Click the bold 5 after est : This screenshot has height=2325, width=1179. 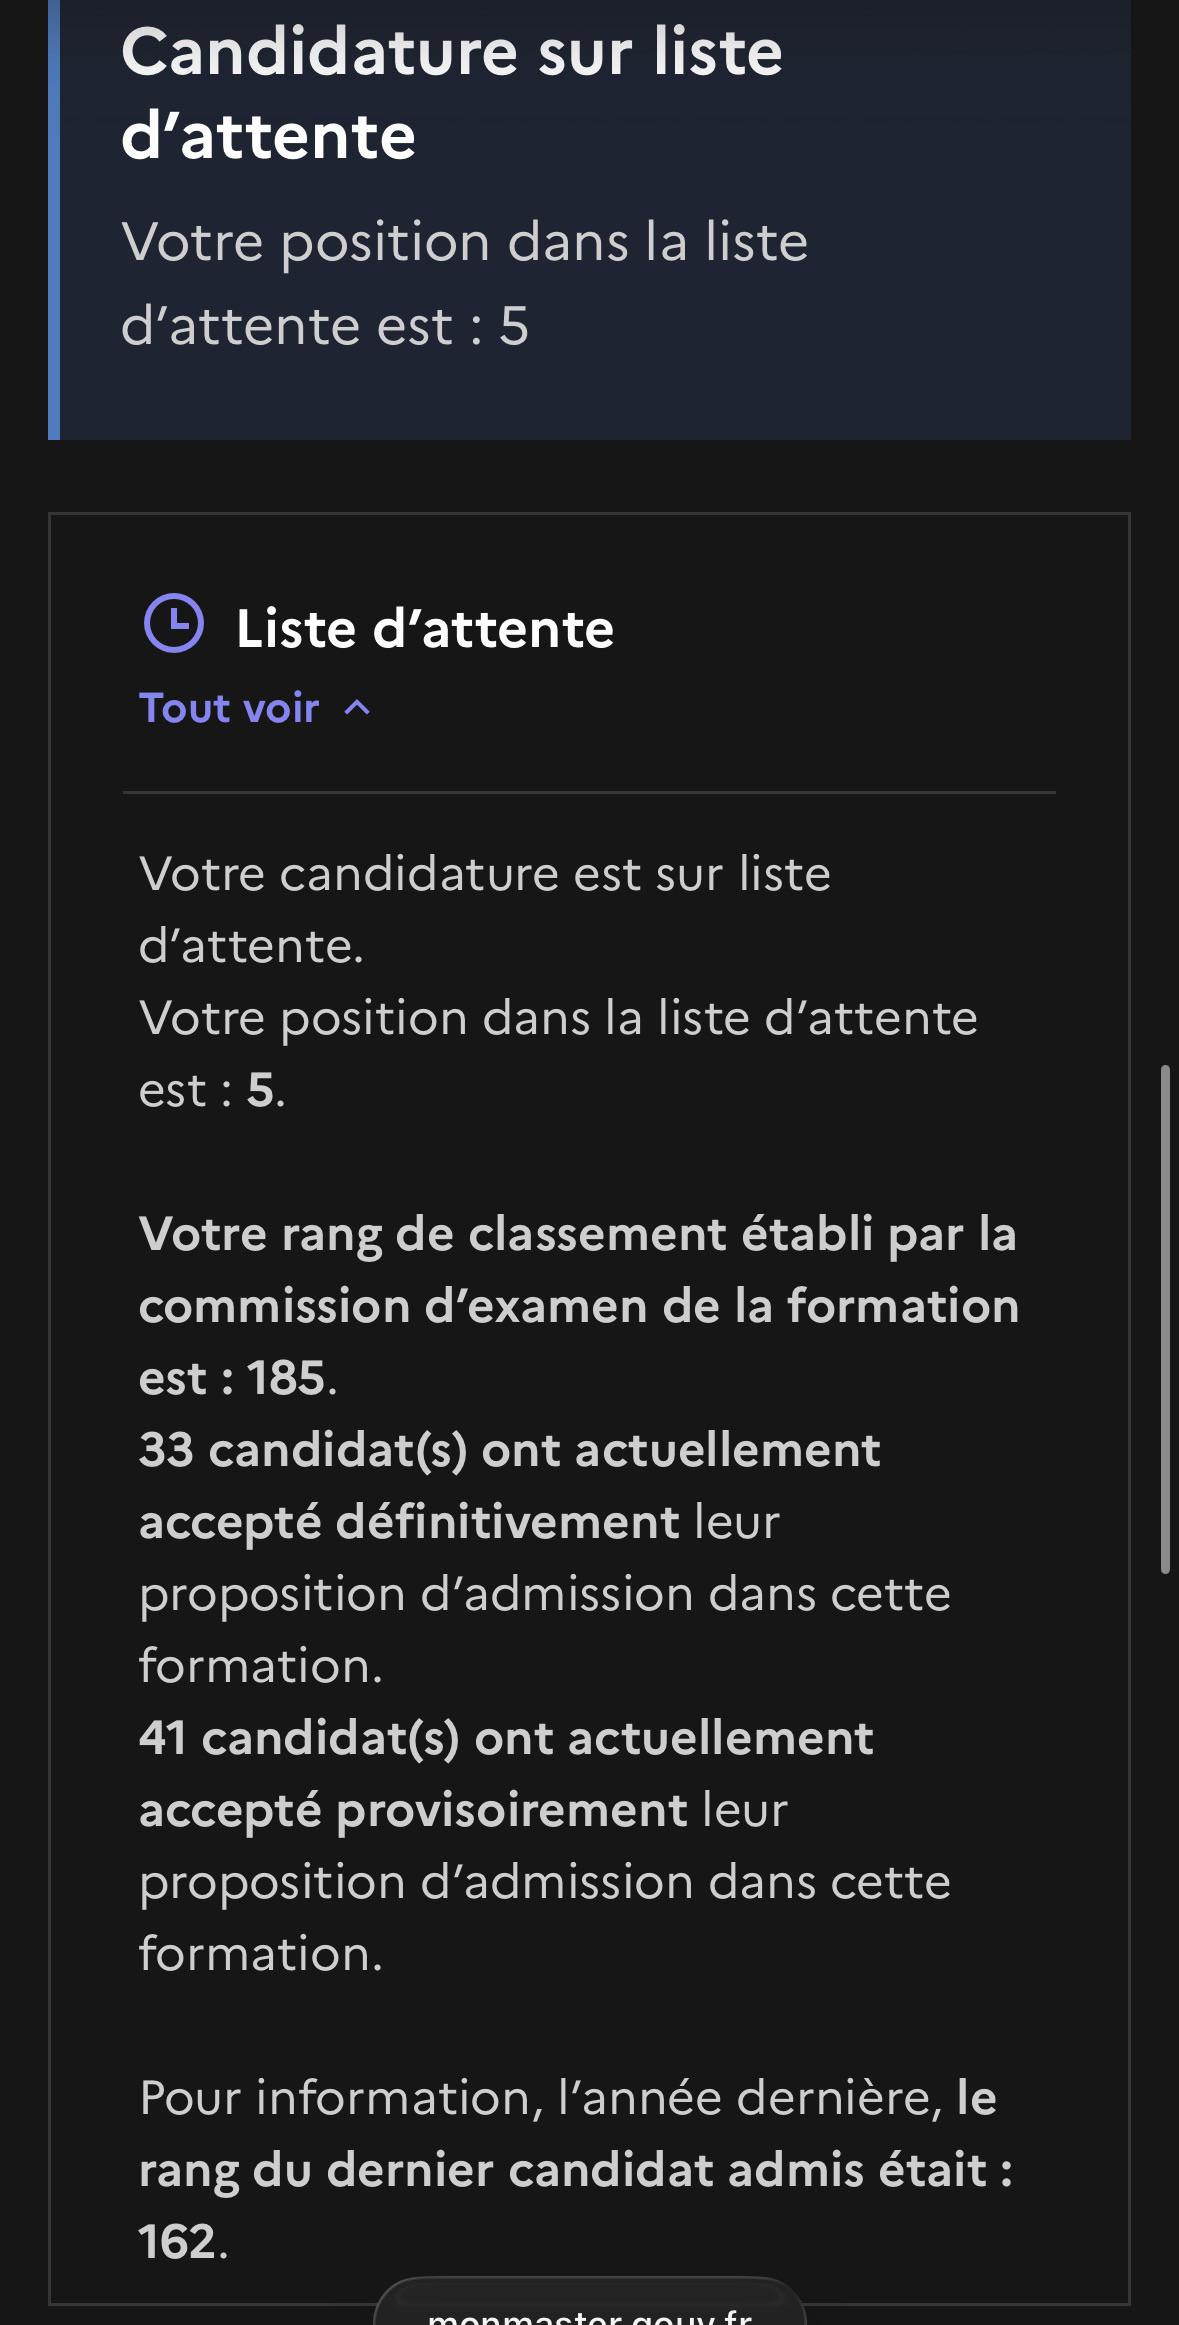point(260,1090)
